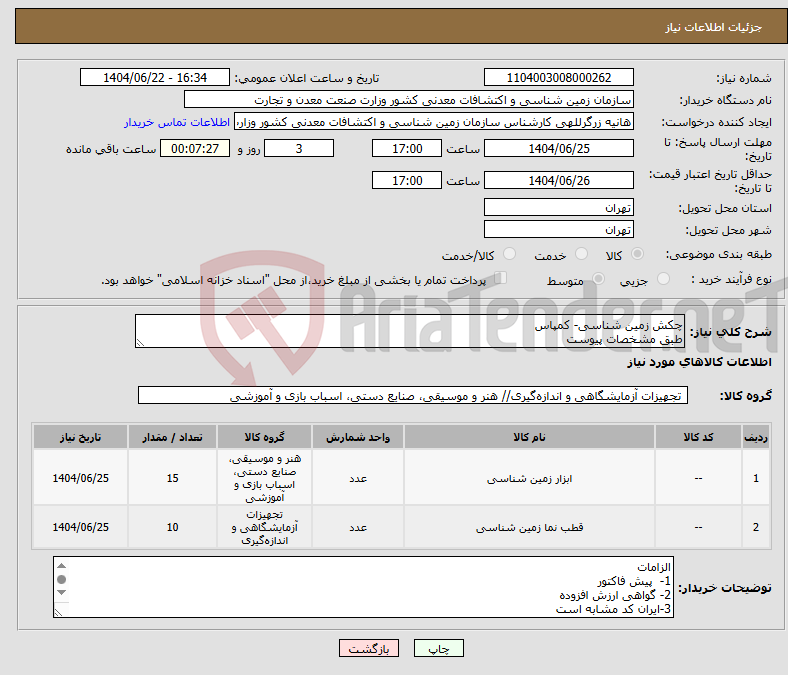
Task: Click the کد کالا column header
Action: coord(698,437)
